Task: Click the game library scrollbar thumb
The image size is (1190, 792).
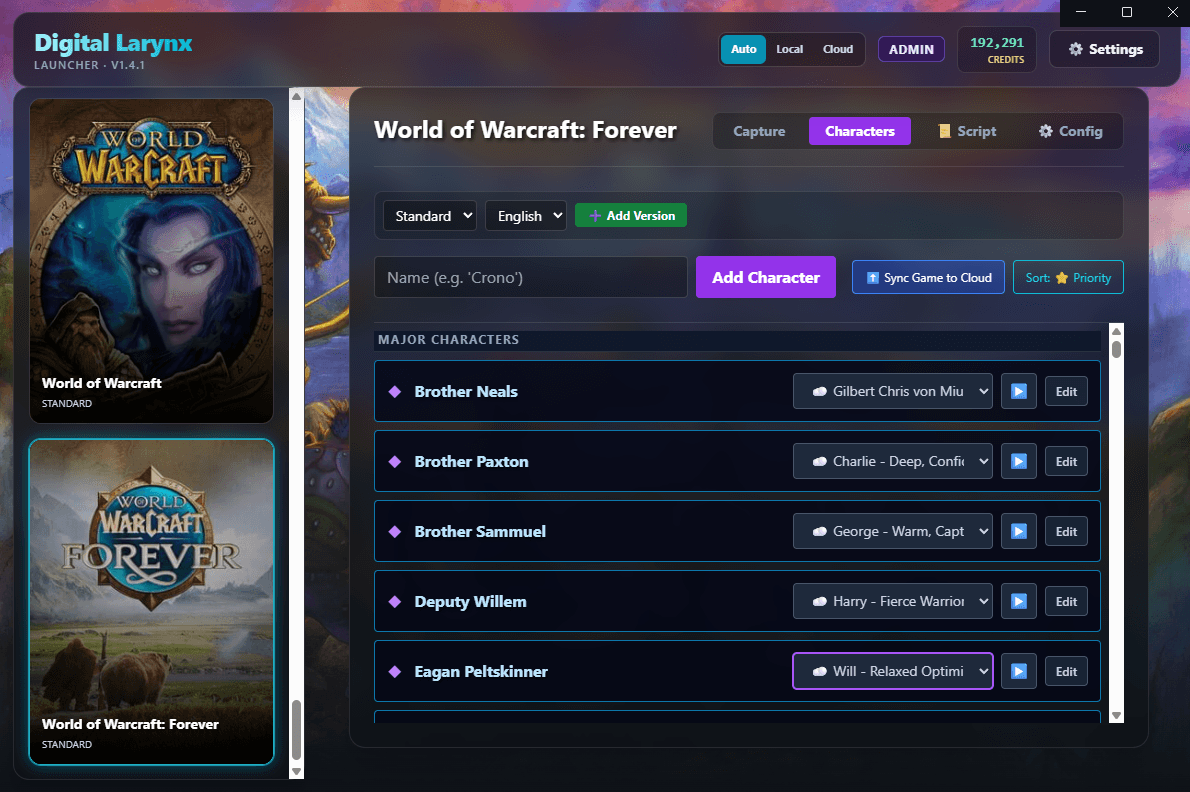Action: [297, 730]
